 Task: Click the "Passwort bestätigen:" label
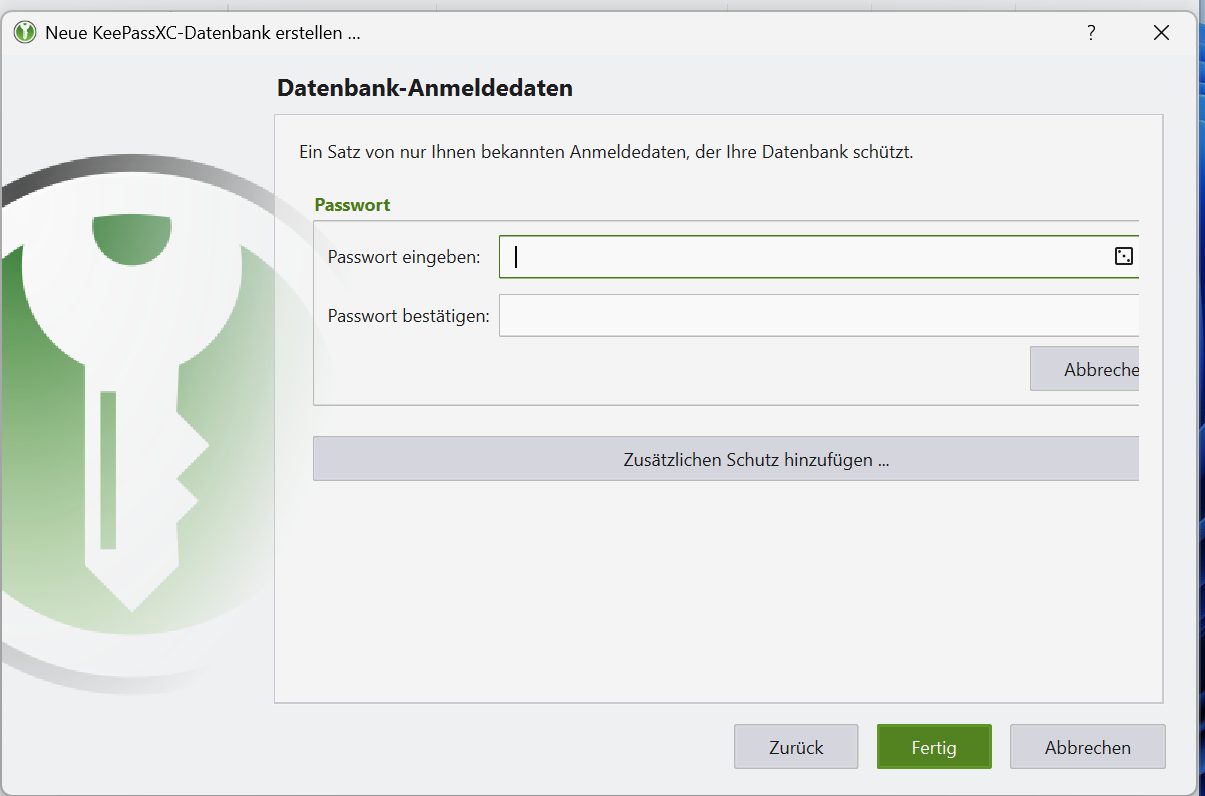[x=408, y=316]
